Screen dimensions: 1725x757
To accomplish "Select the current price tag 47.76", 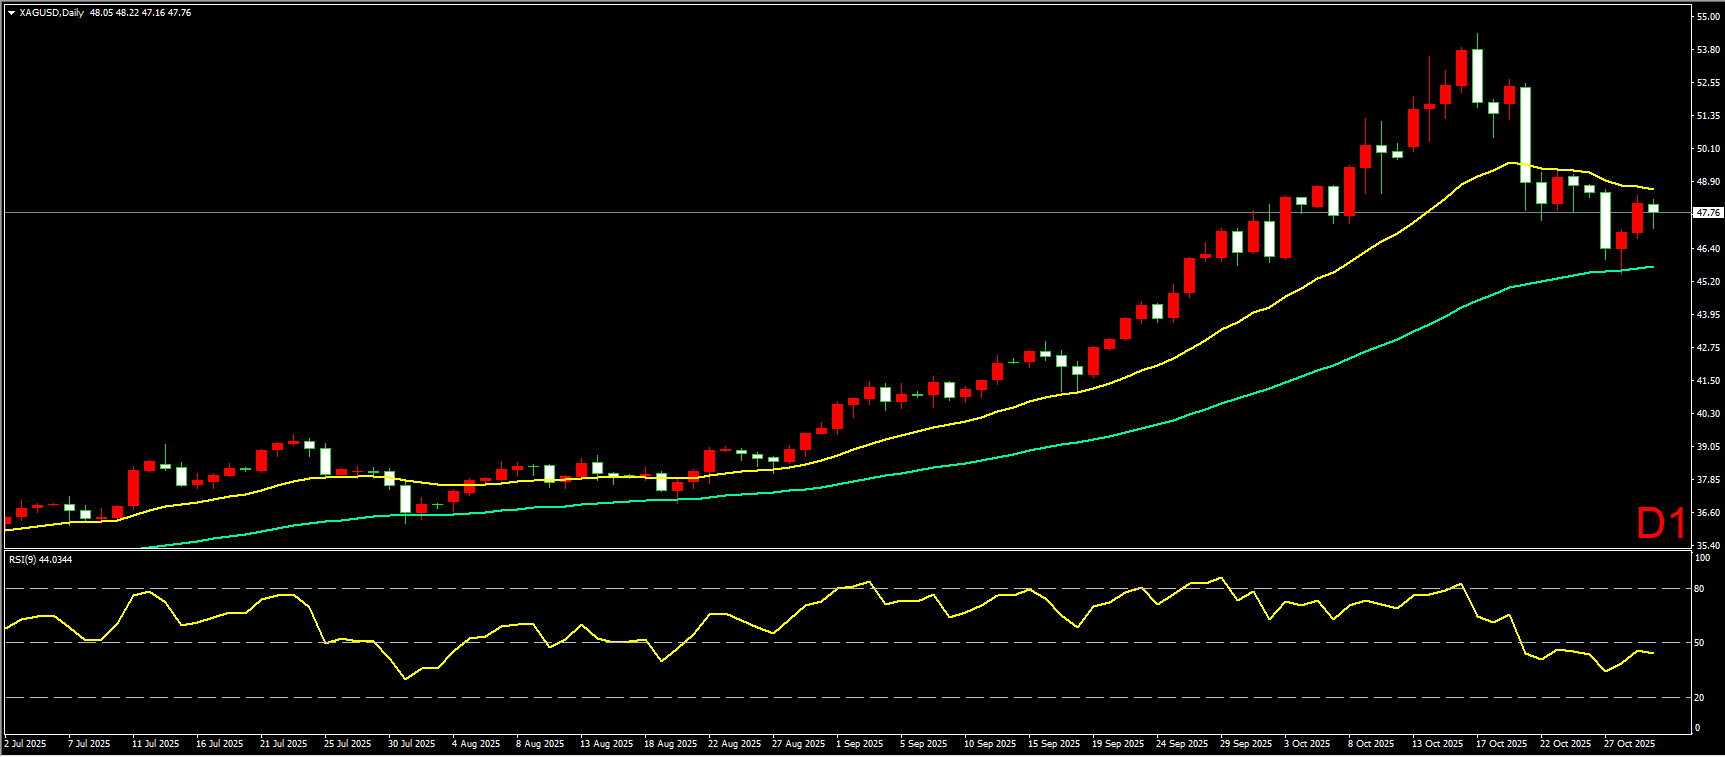I will click(1708, 213).
